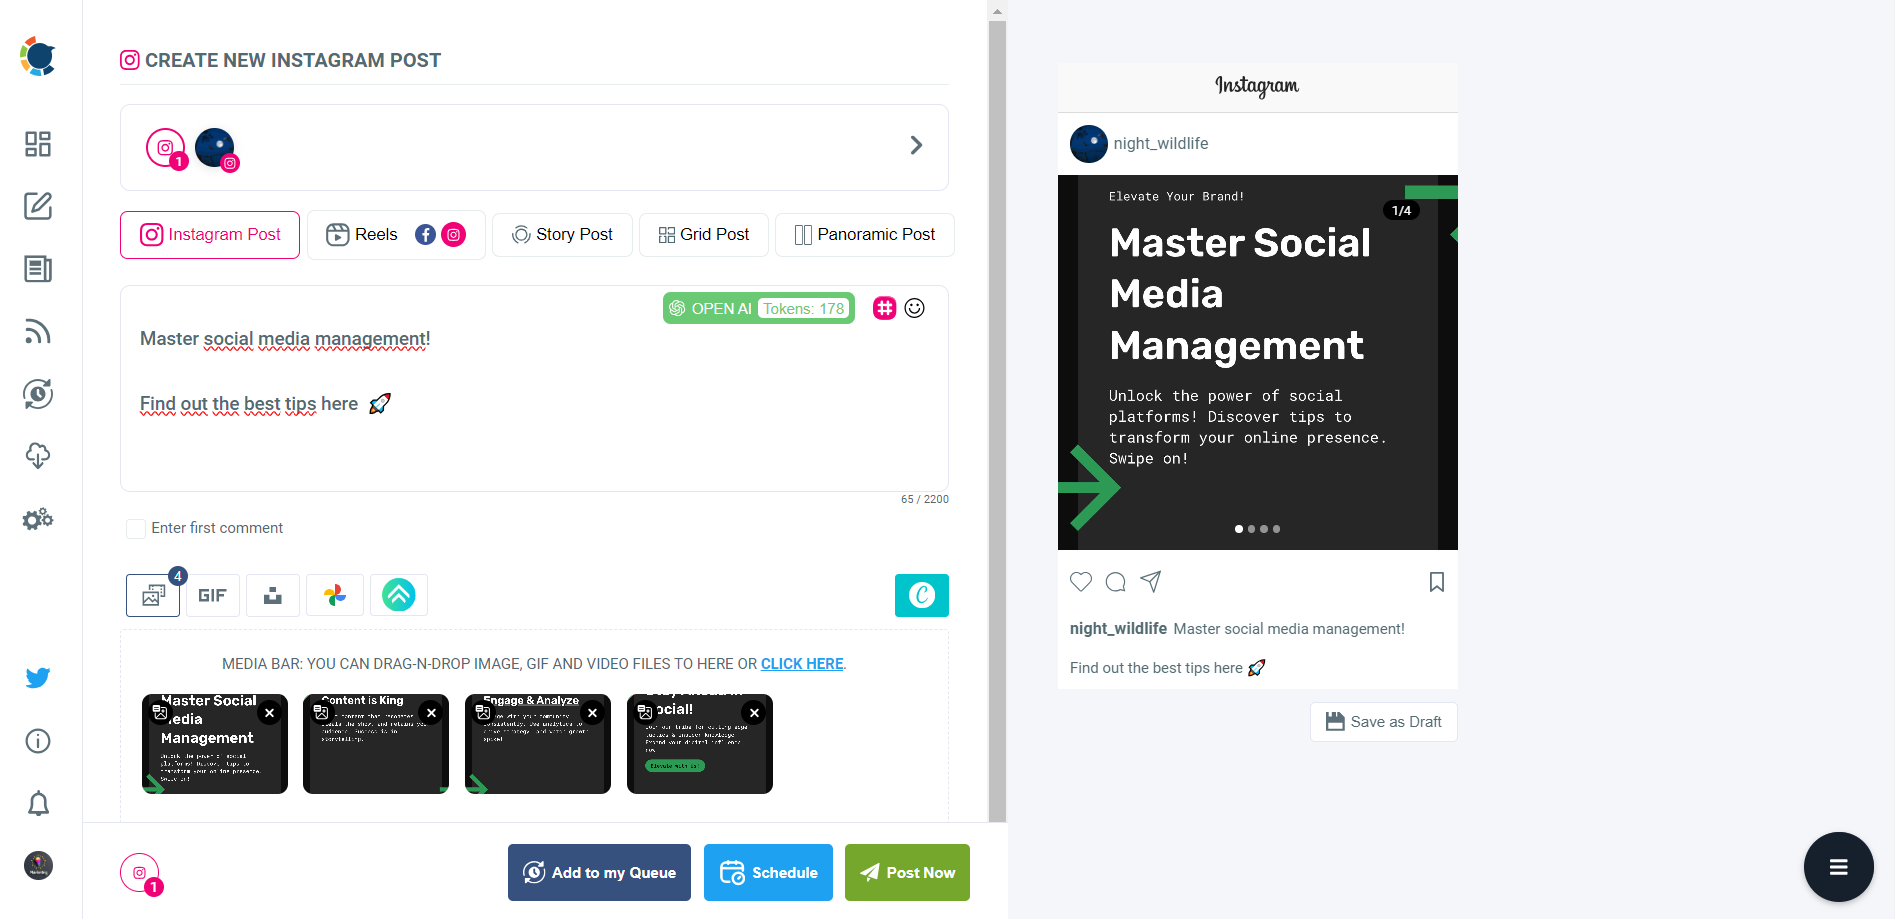Expand account selection with the right chevron

(x=916, y=145)
